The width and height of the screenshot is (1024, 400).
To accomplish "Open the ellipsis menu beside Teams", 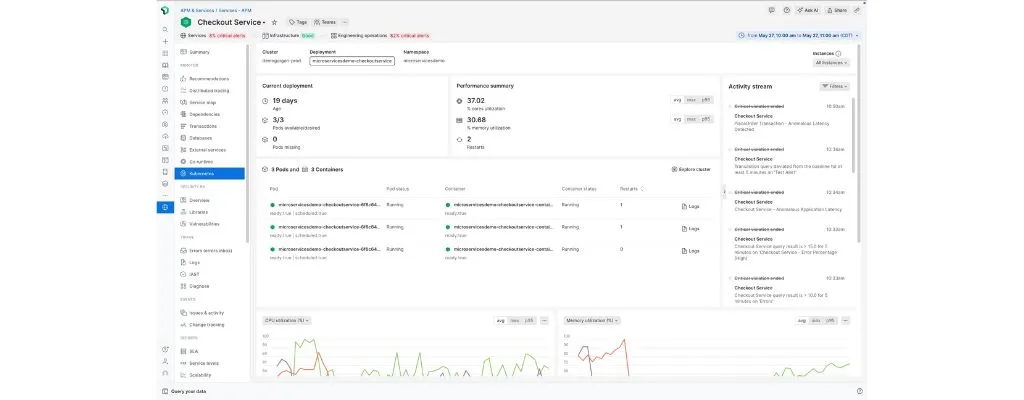I will pos(345,22).
